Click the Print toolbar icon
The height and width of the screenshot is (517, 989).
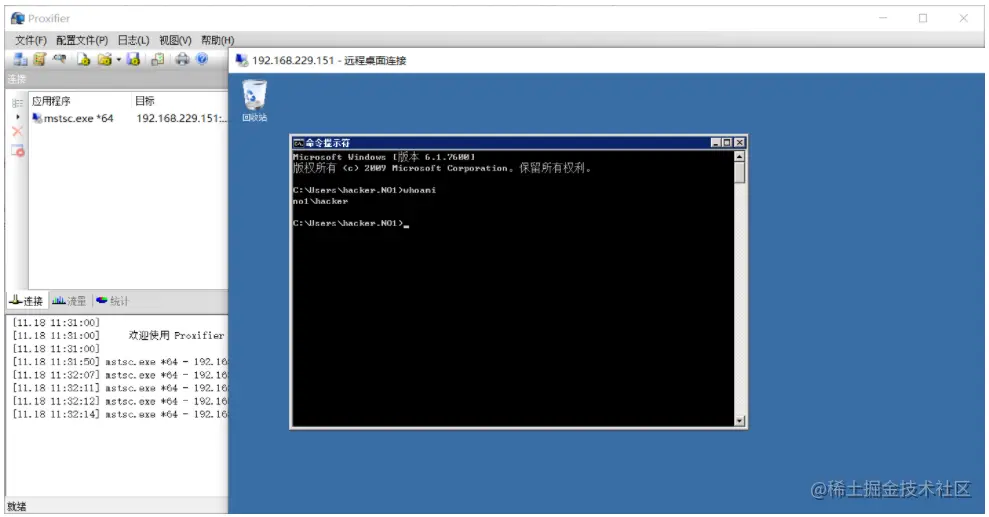[x=182, y=59]
